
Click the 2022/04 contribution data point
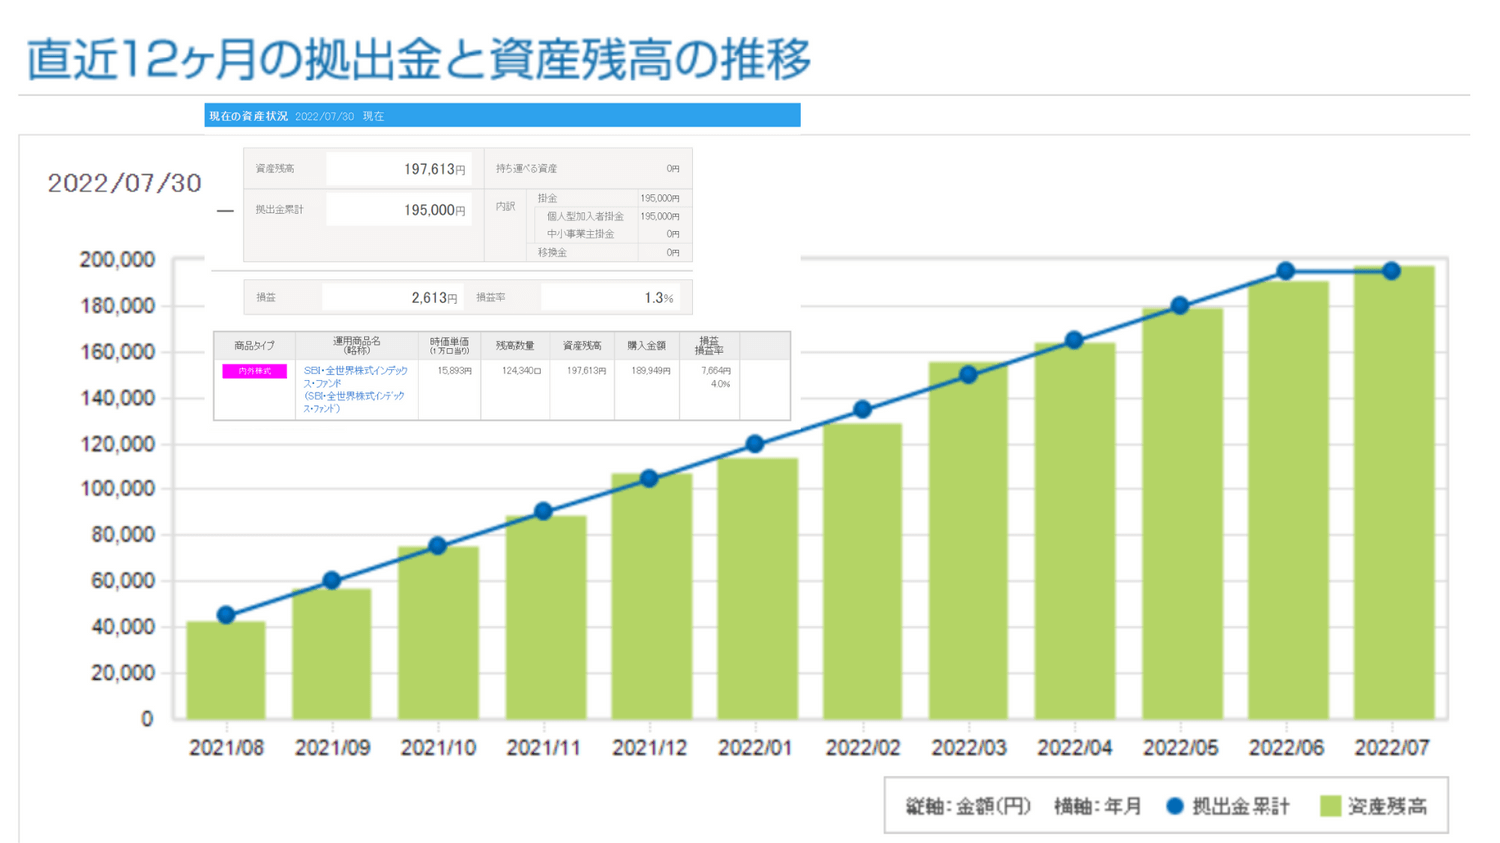point(1074,340)
